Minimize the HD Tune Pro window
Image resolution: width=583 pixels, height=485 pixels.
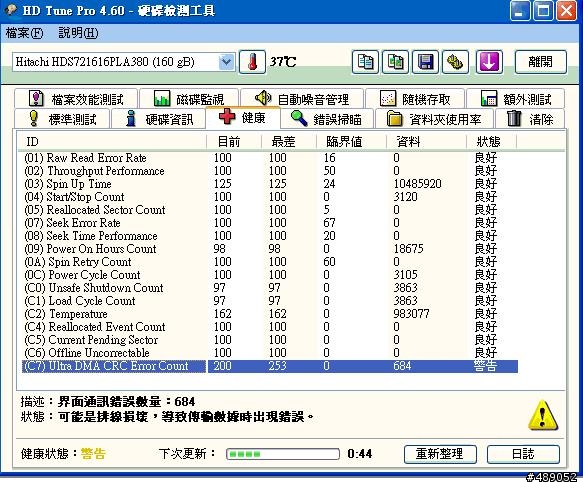click(520, 10)
